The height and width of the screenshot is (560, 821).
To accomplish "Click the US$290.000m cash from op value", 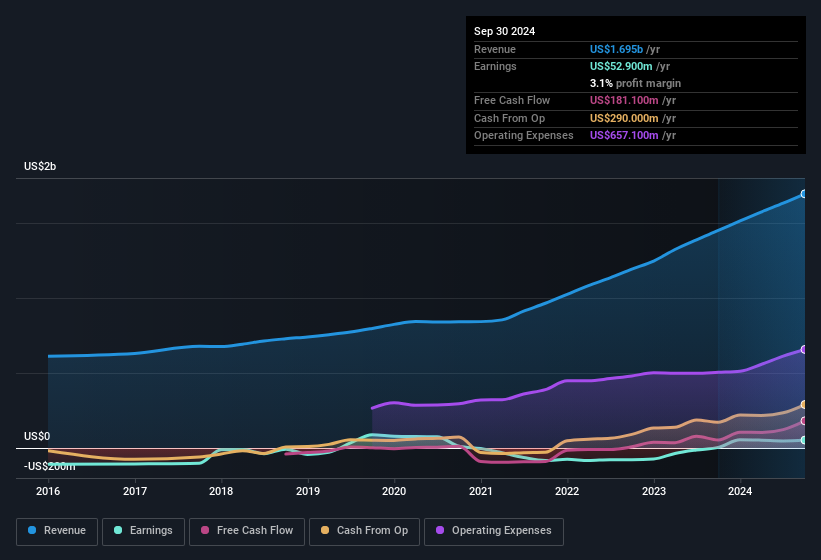I will [624, 118].
